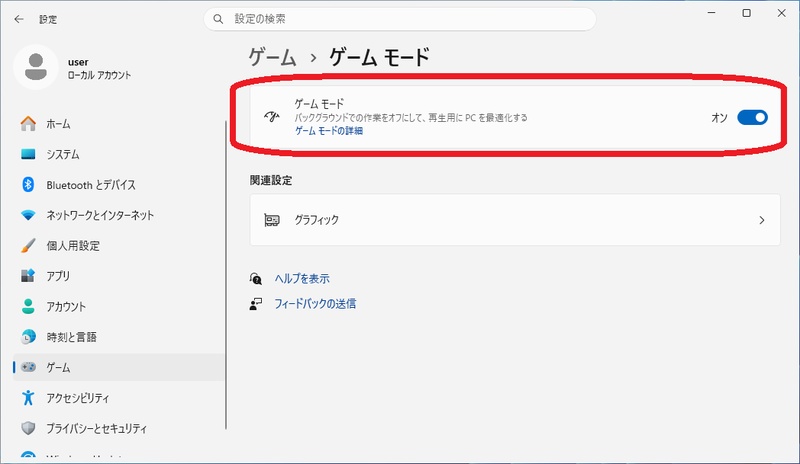Click the user ローカル アカウント profile
Image resolution: width=800 pixels, height=464 pixels.
click(x=73, y=68)
